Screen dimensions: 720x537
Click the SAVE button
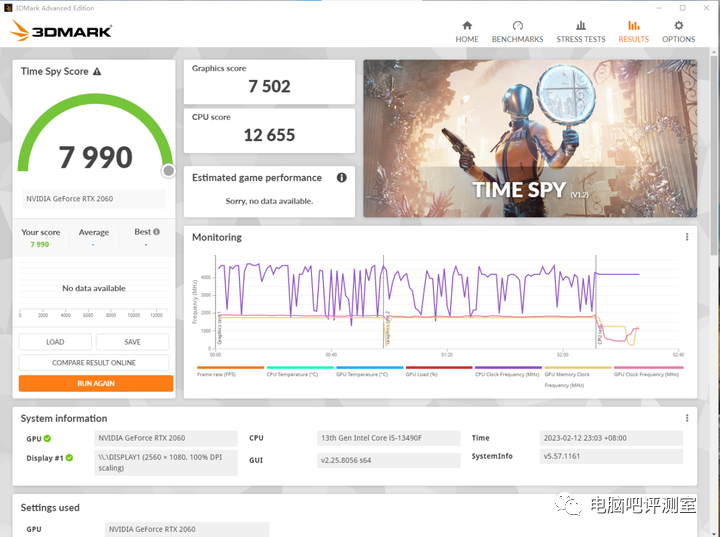coord(132,342)
